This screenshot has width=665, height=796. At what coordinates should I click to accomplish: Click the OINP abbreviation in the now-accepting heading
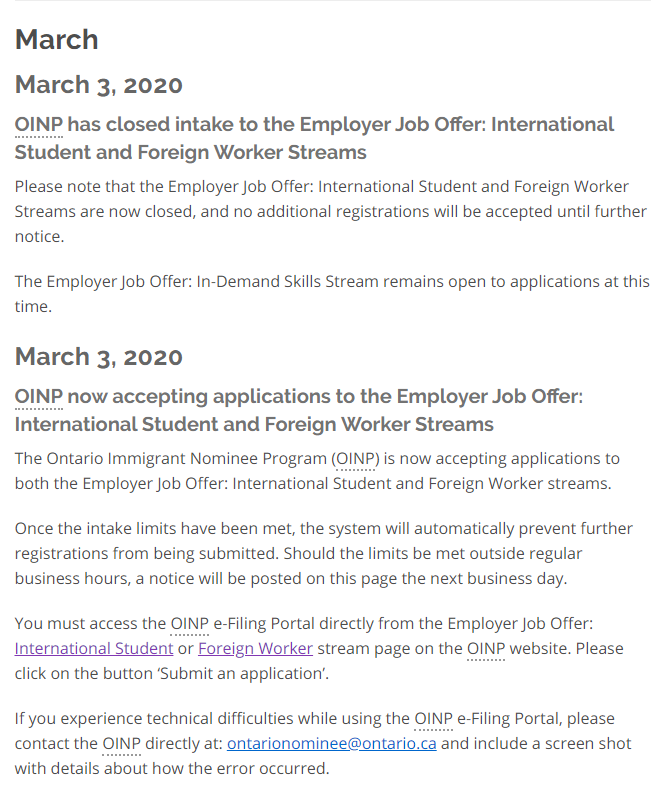[39, 396]
